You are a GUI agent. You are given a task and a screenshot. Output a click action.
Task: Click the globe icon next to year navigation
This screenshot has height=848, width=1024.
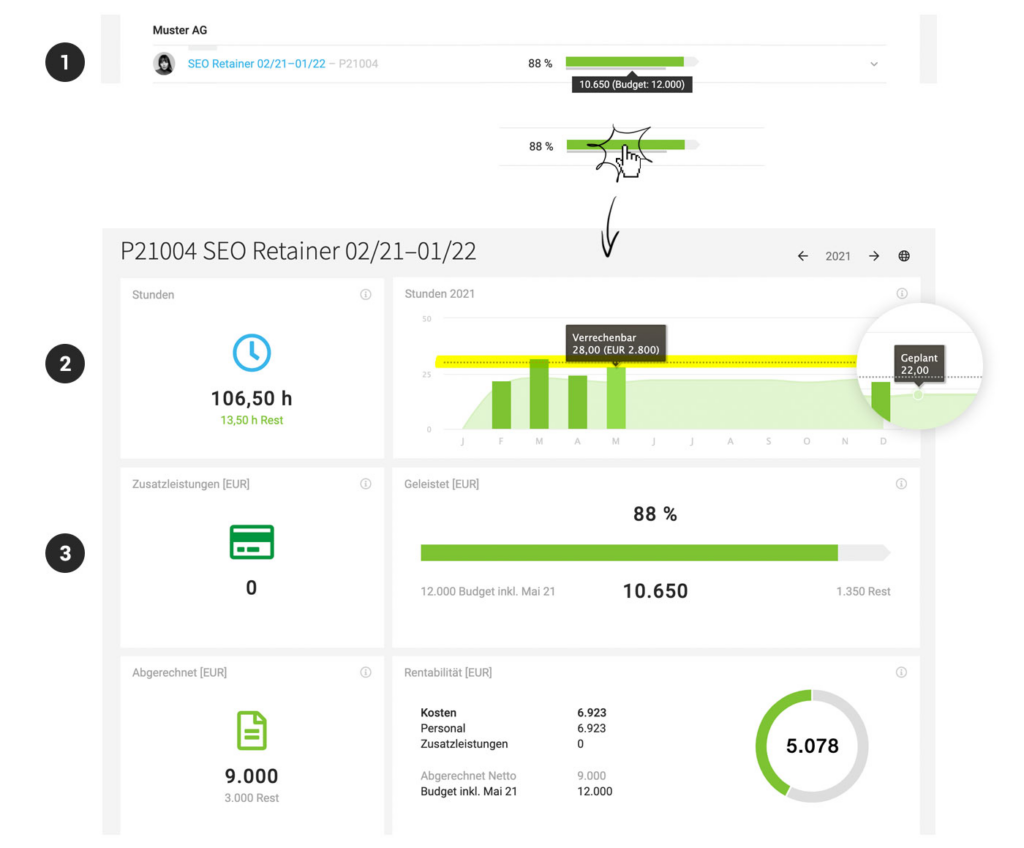pos(904,256)
